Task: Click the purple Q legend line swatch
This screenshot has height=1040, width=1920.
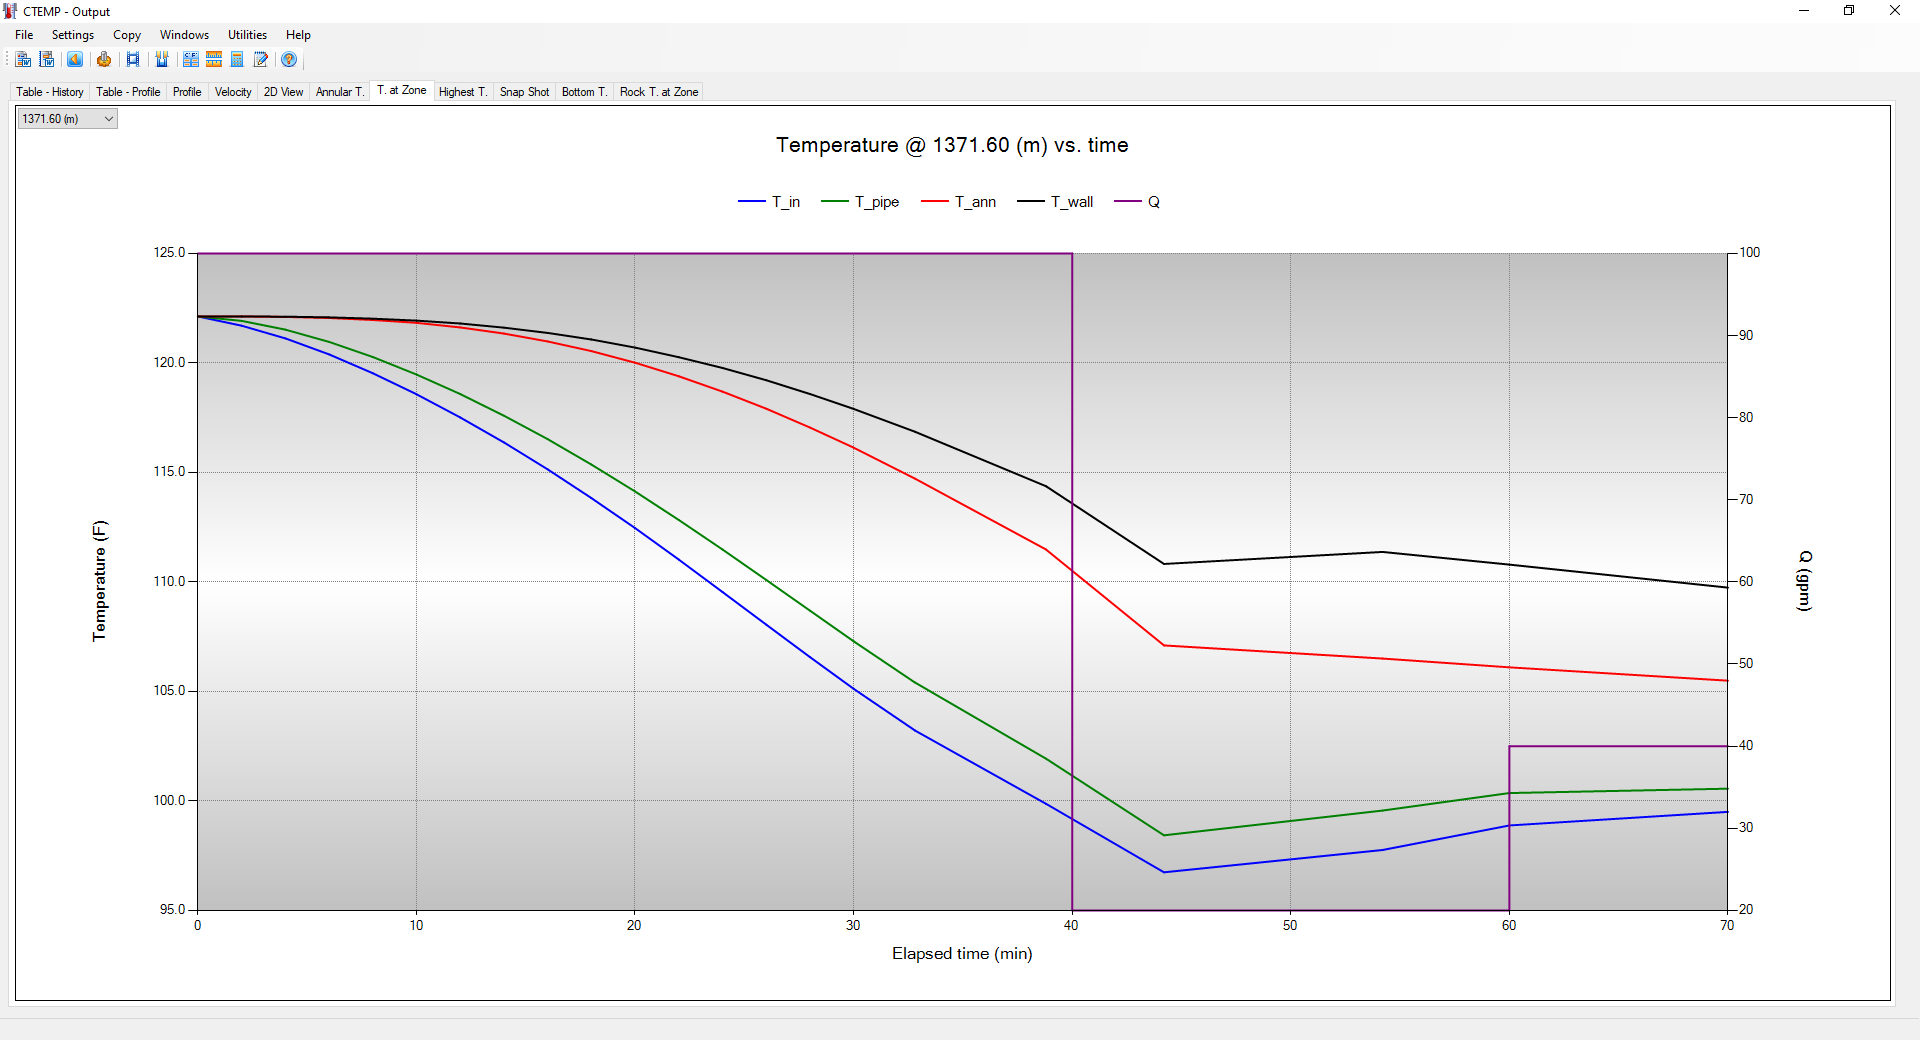Action: coord(1128,202)
